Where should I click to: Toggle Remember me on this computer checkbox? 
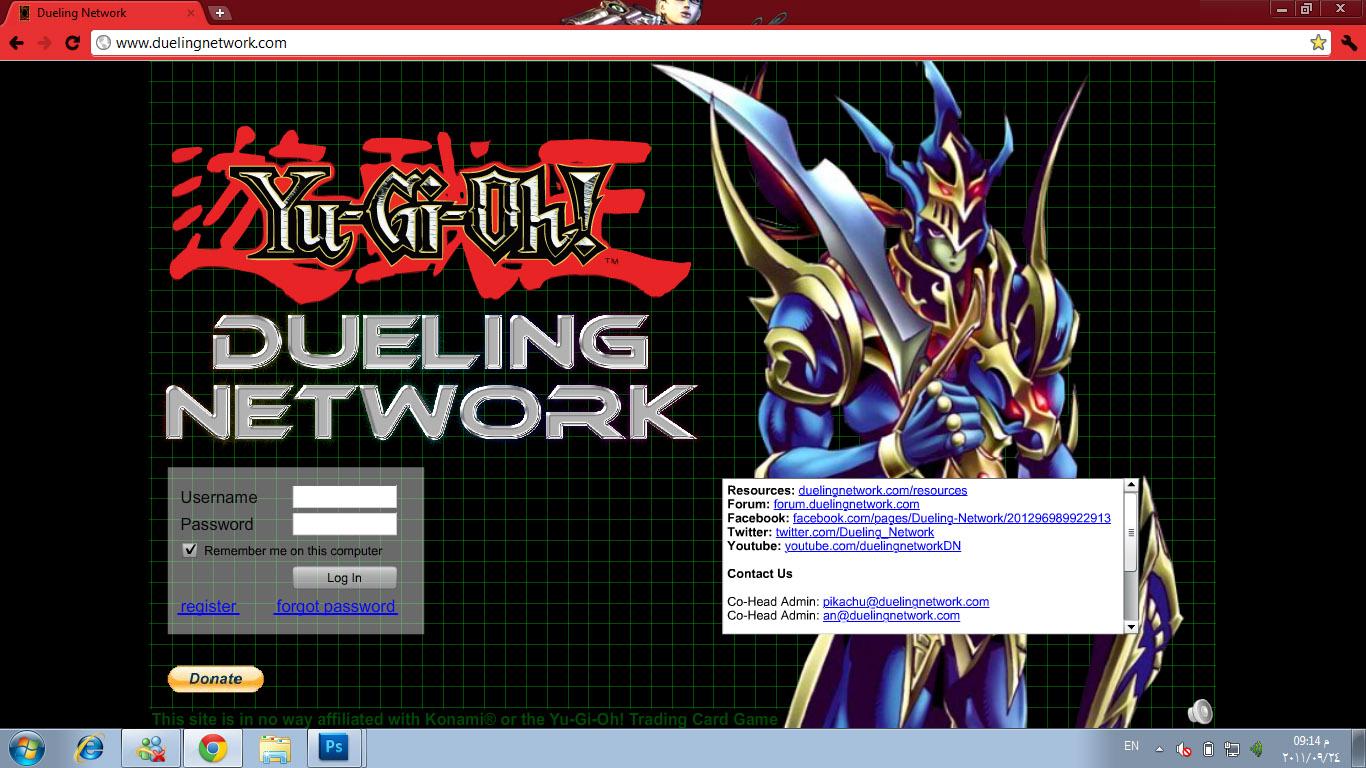pyautogui.click(x=190, y=550)
